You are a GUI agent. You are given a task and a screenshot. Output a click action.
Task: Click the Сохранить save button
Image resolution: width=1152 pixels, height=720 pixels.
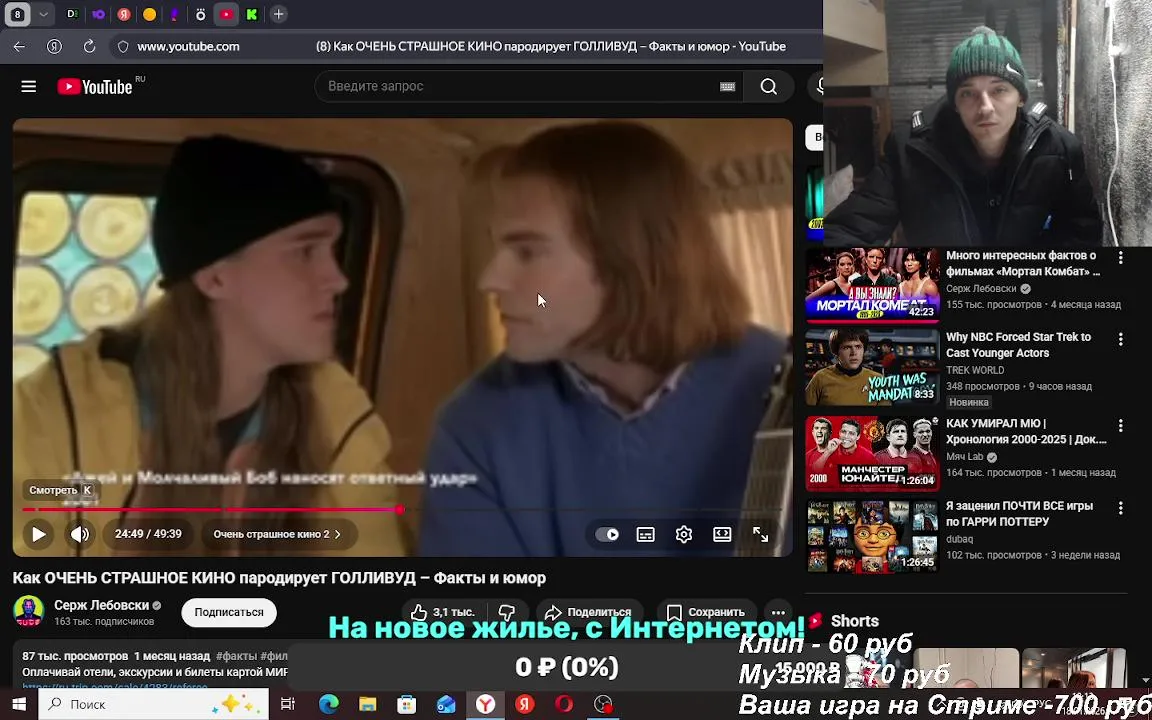pyautogui.click(x=707, y=612)
